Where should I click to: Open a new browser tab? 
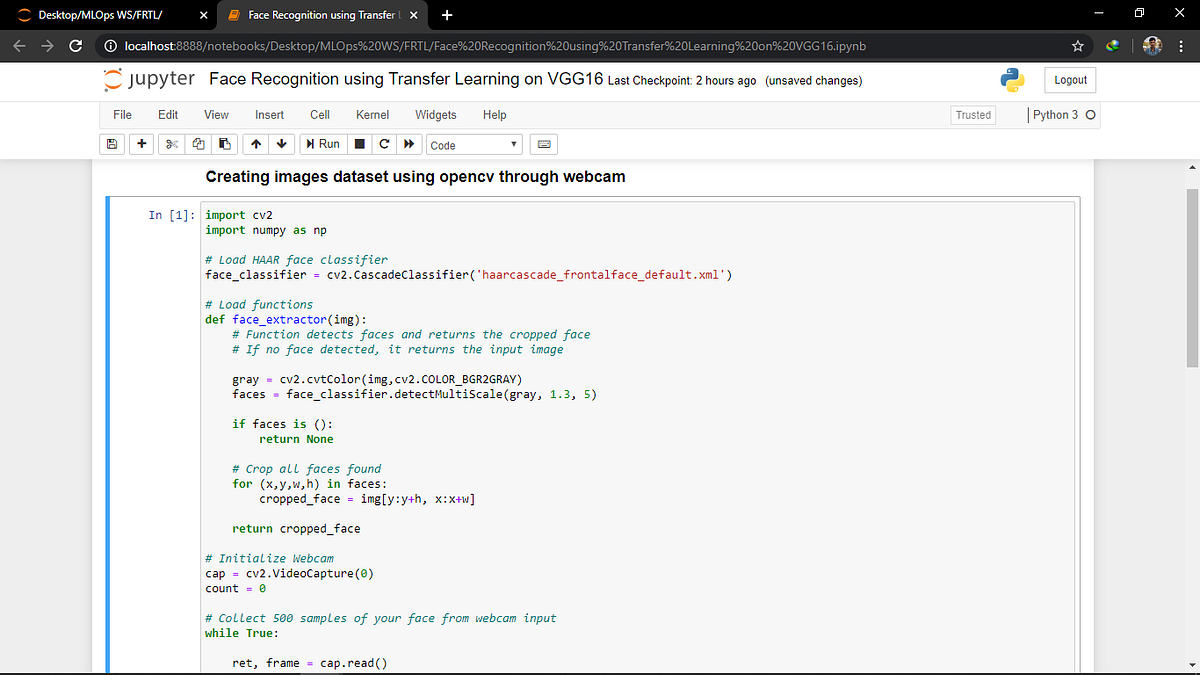click(446, 15)
